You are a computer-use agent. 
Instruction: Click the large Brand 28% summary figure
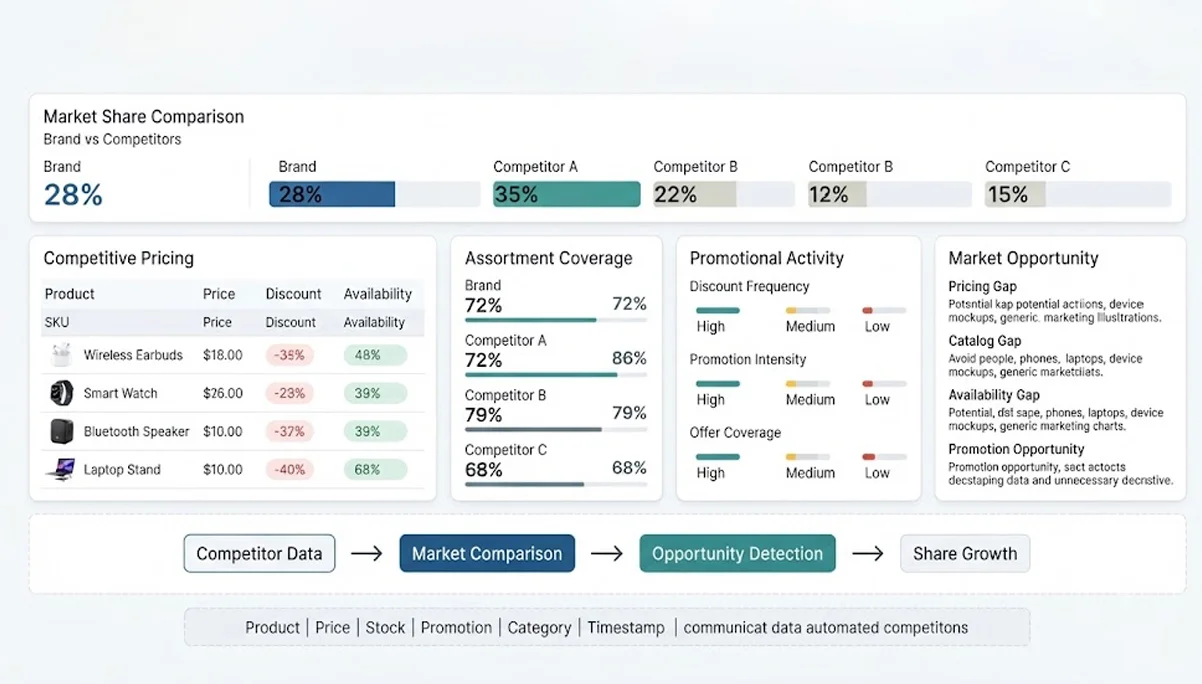click(x=73, y=194)
